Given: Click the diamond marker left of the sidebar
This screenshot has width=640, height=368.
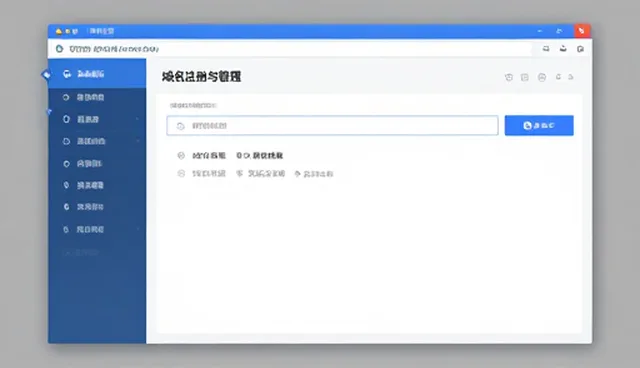Looking at the screenshot, I should (46, 75).
